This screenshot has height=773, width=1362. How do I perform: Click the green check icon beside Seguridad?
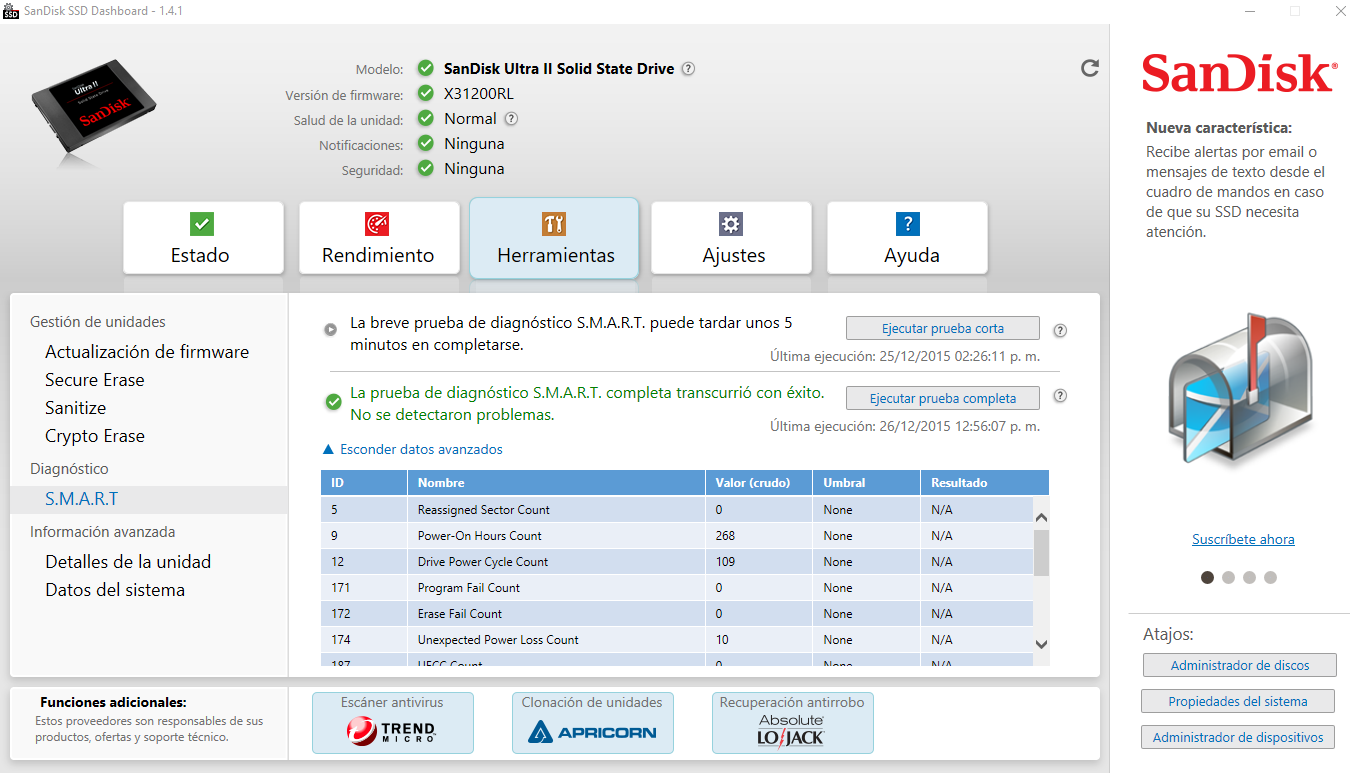[x=425, y=169]
